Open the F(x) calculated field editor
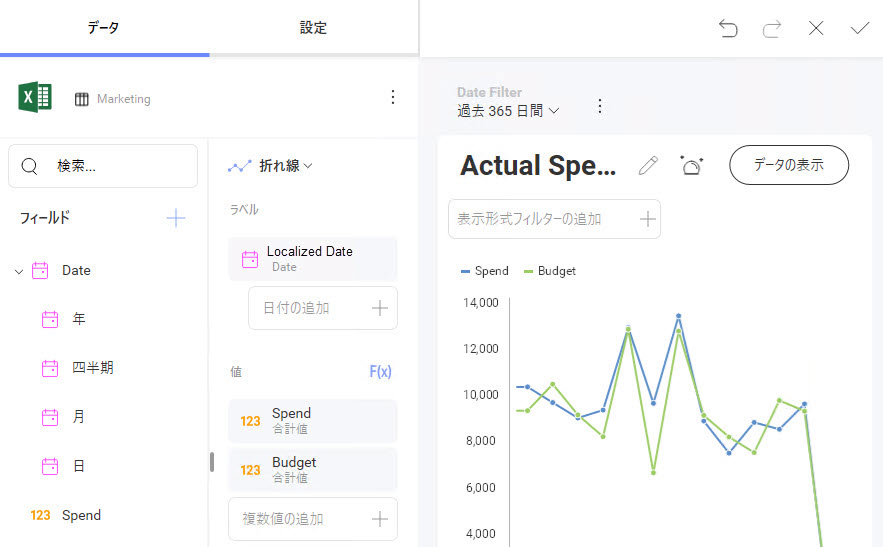The height and width of the screenshot is (547, 883). tap(380, 372)
